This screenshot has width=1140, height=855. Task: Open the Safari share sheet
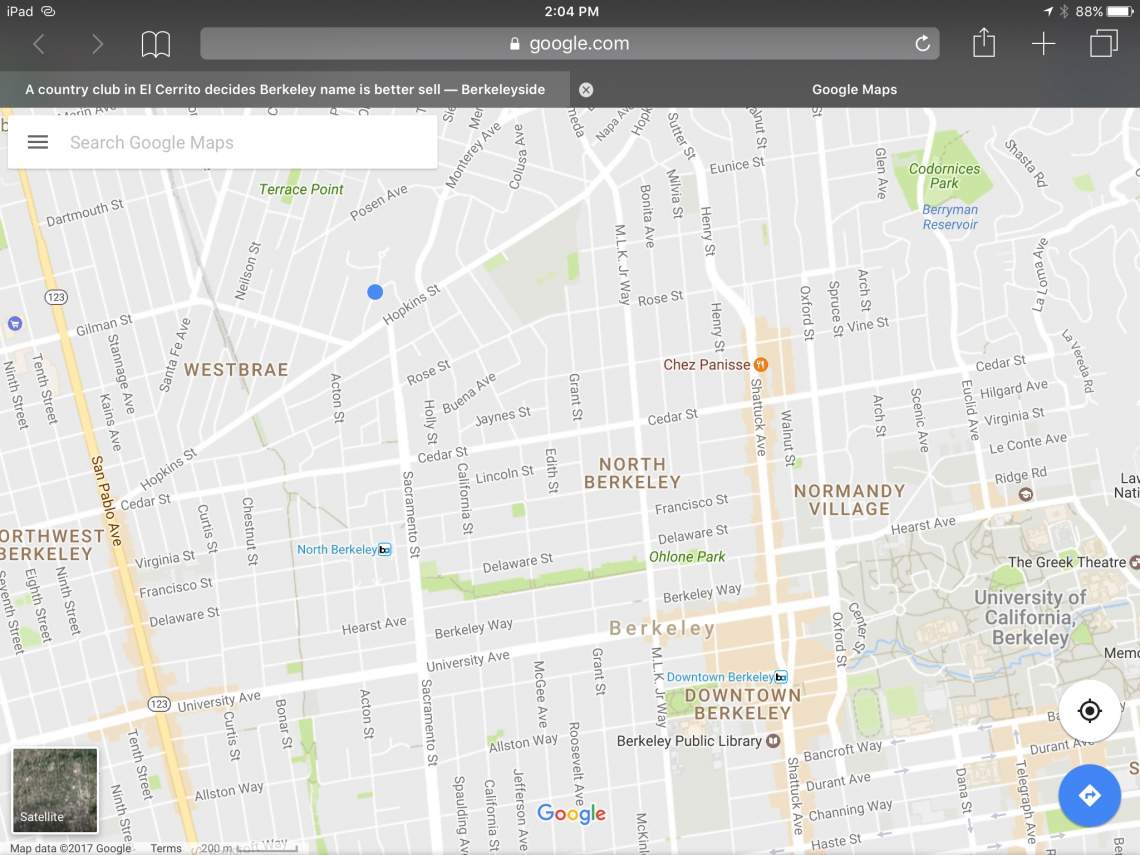pos(984,42)
